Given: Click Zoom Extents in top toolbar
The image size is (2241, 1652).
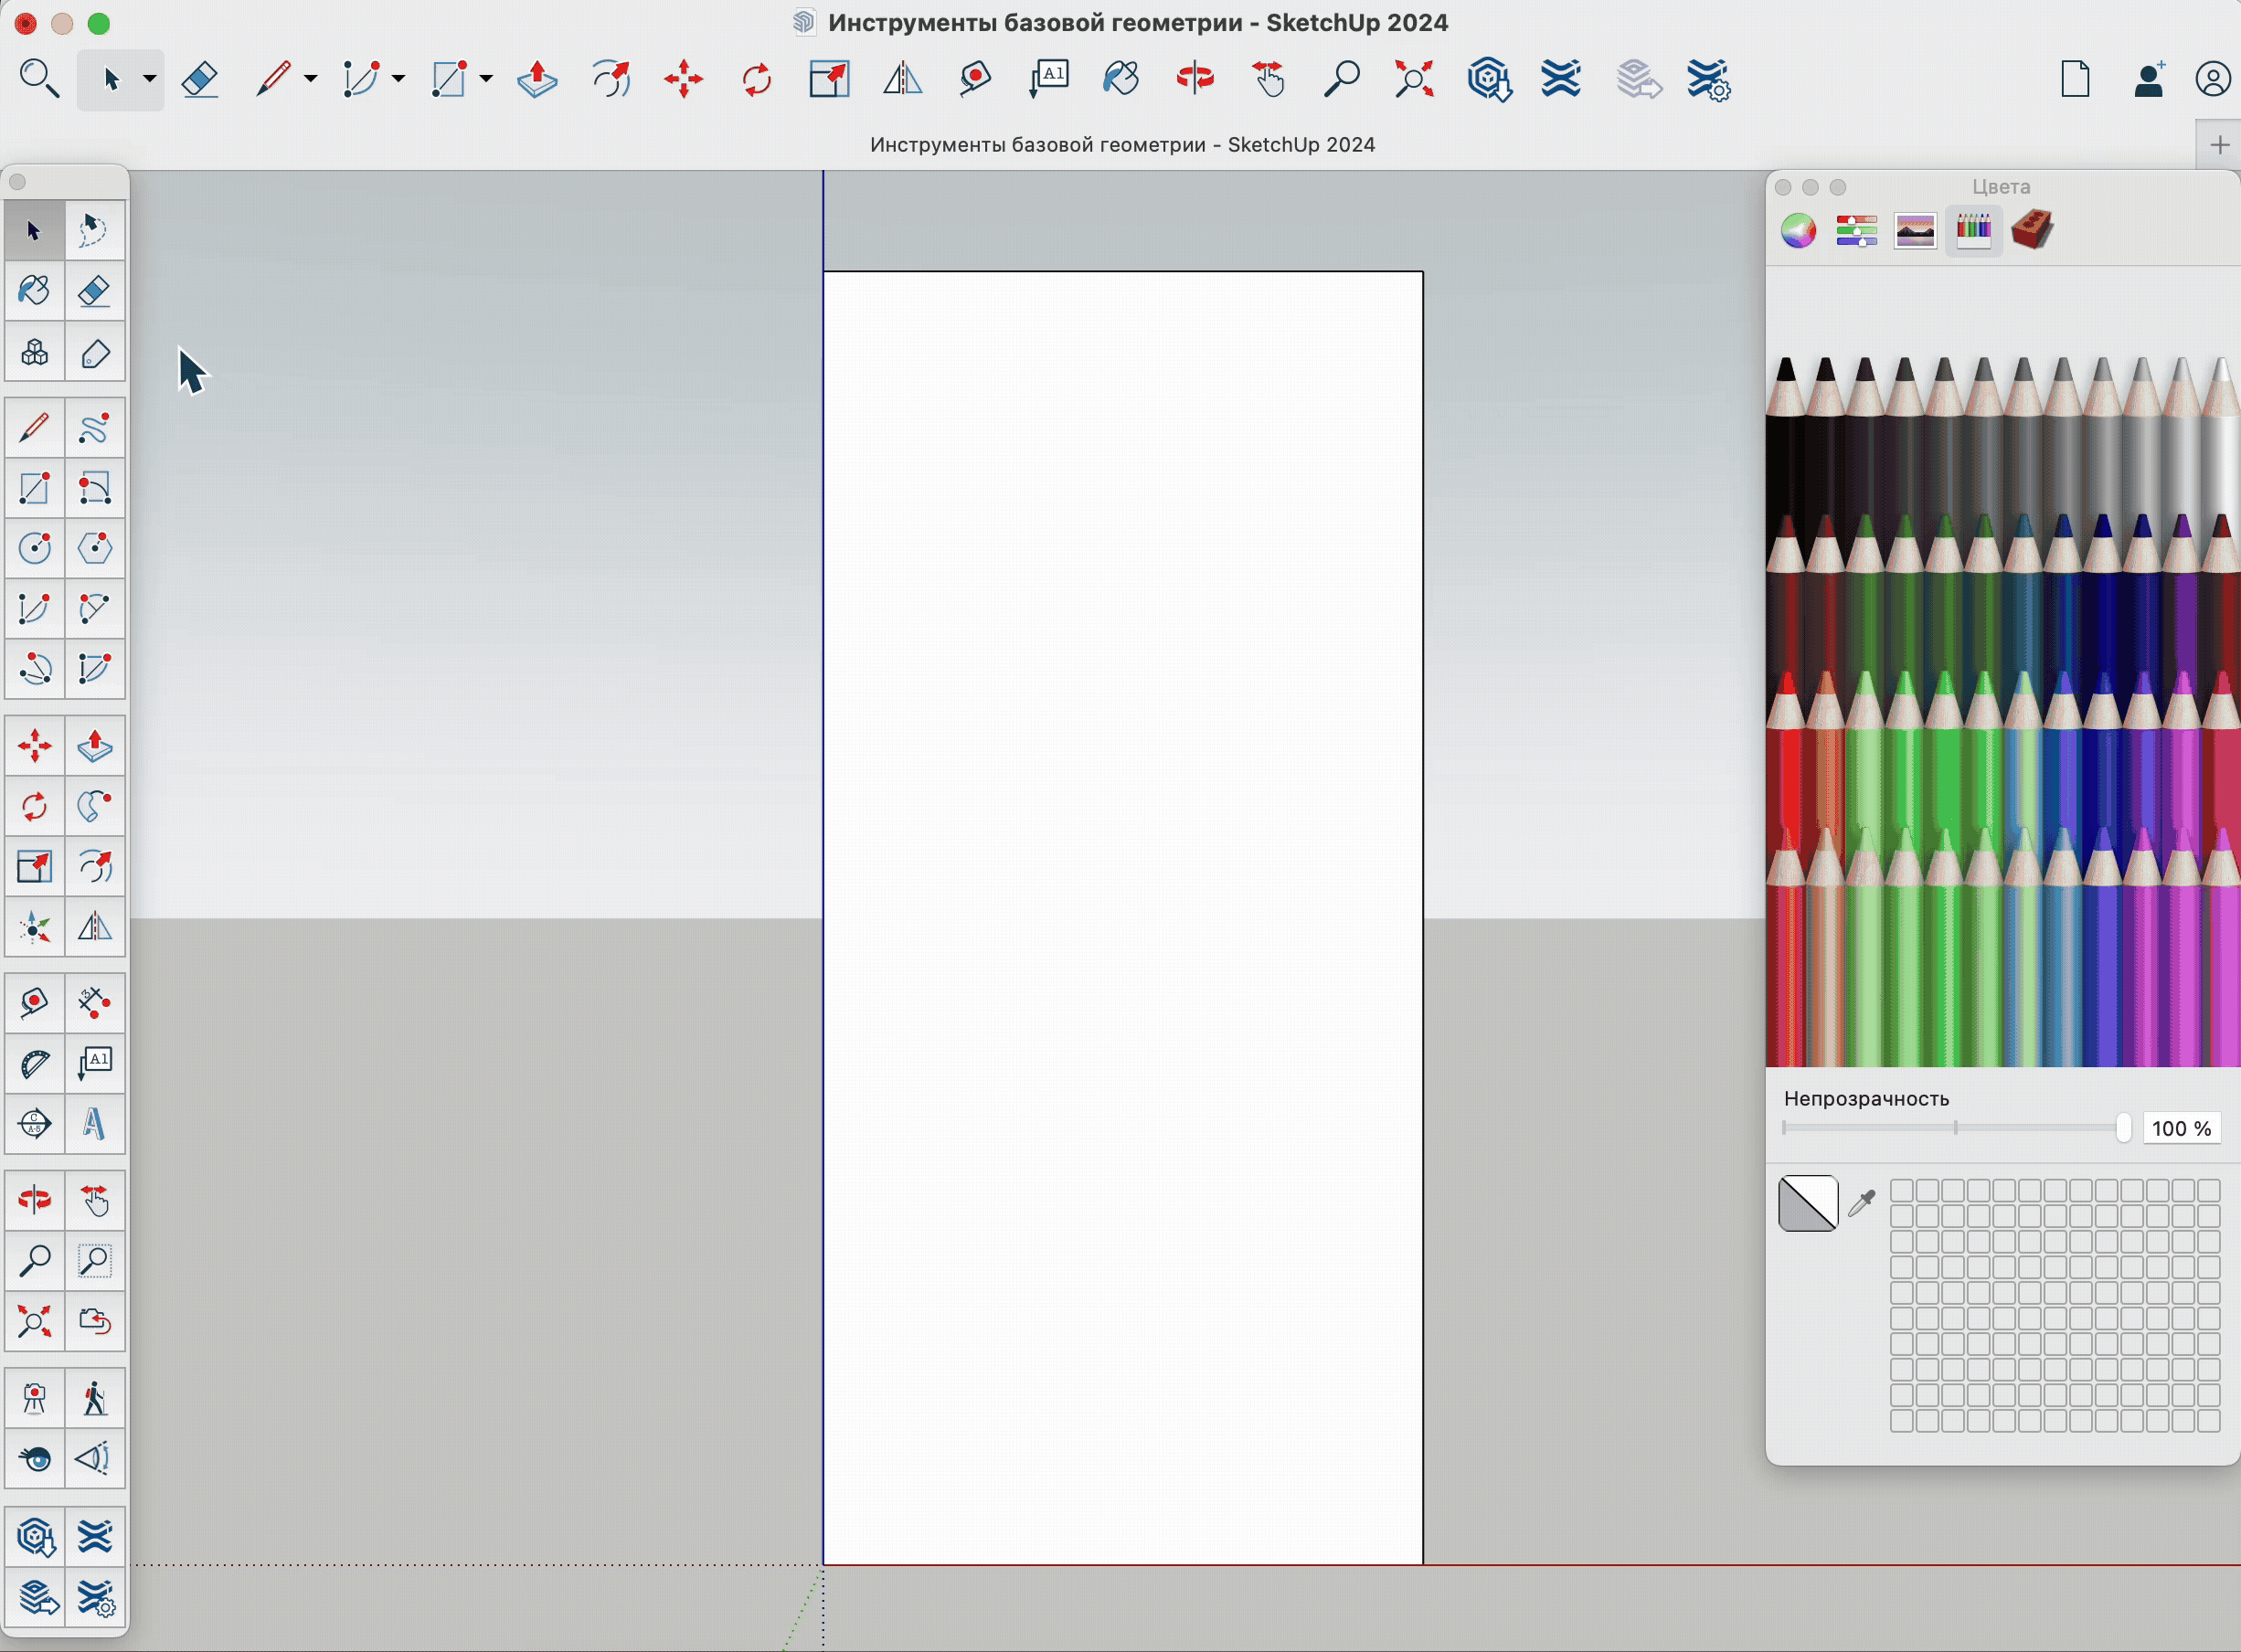Looking at the screenshot, I should (x=1414, y=78).
